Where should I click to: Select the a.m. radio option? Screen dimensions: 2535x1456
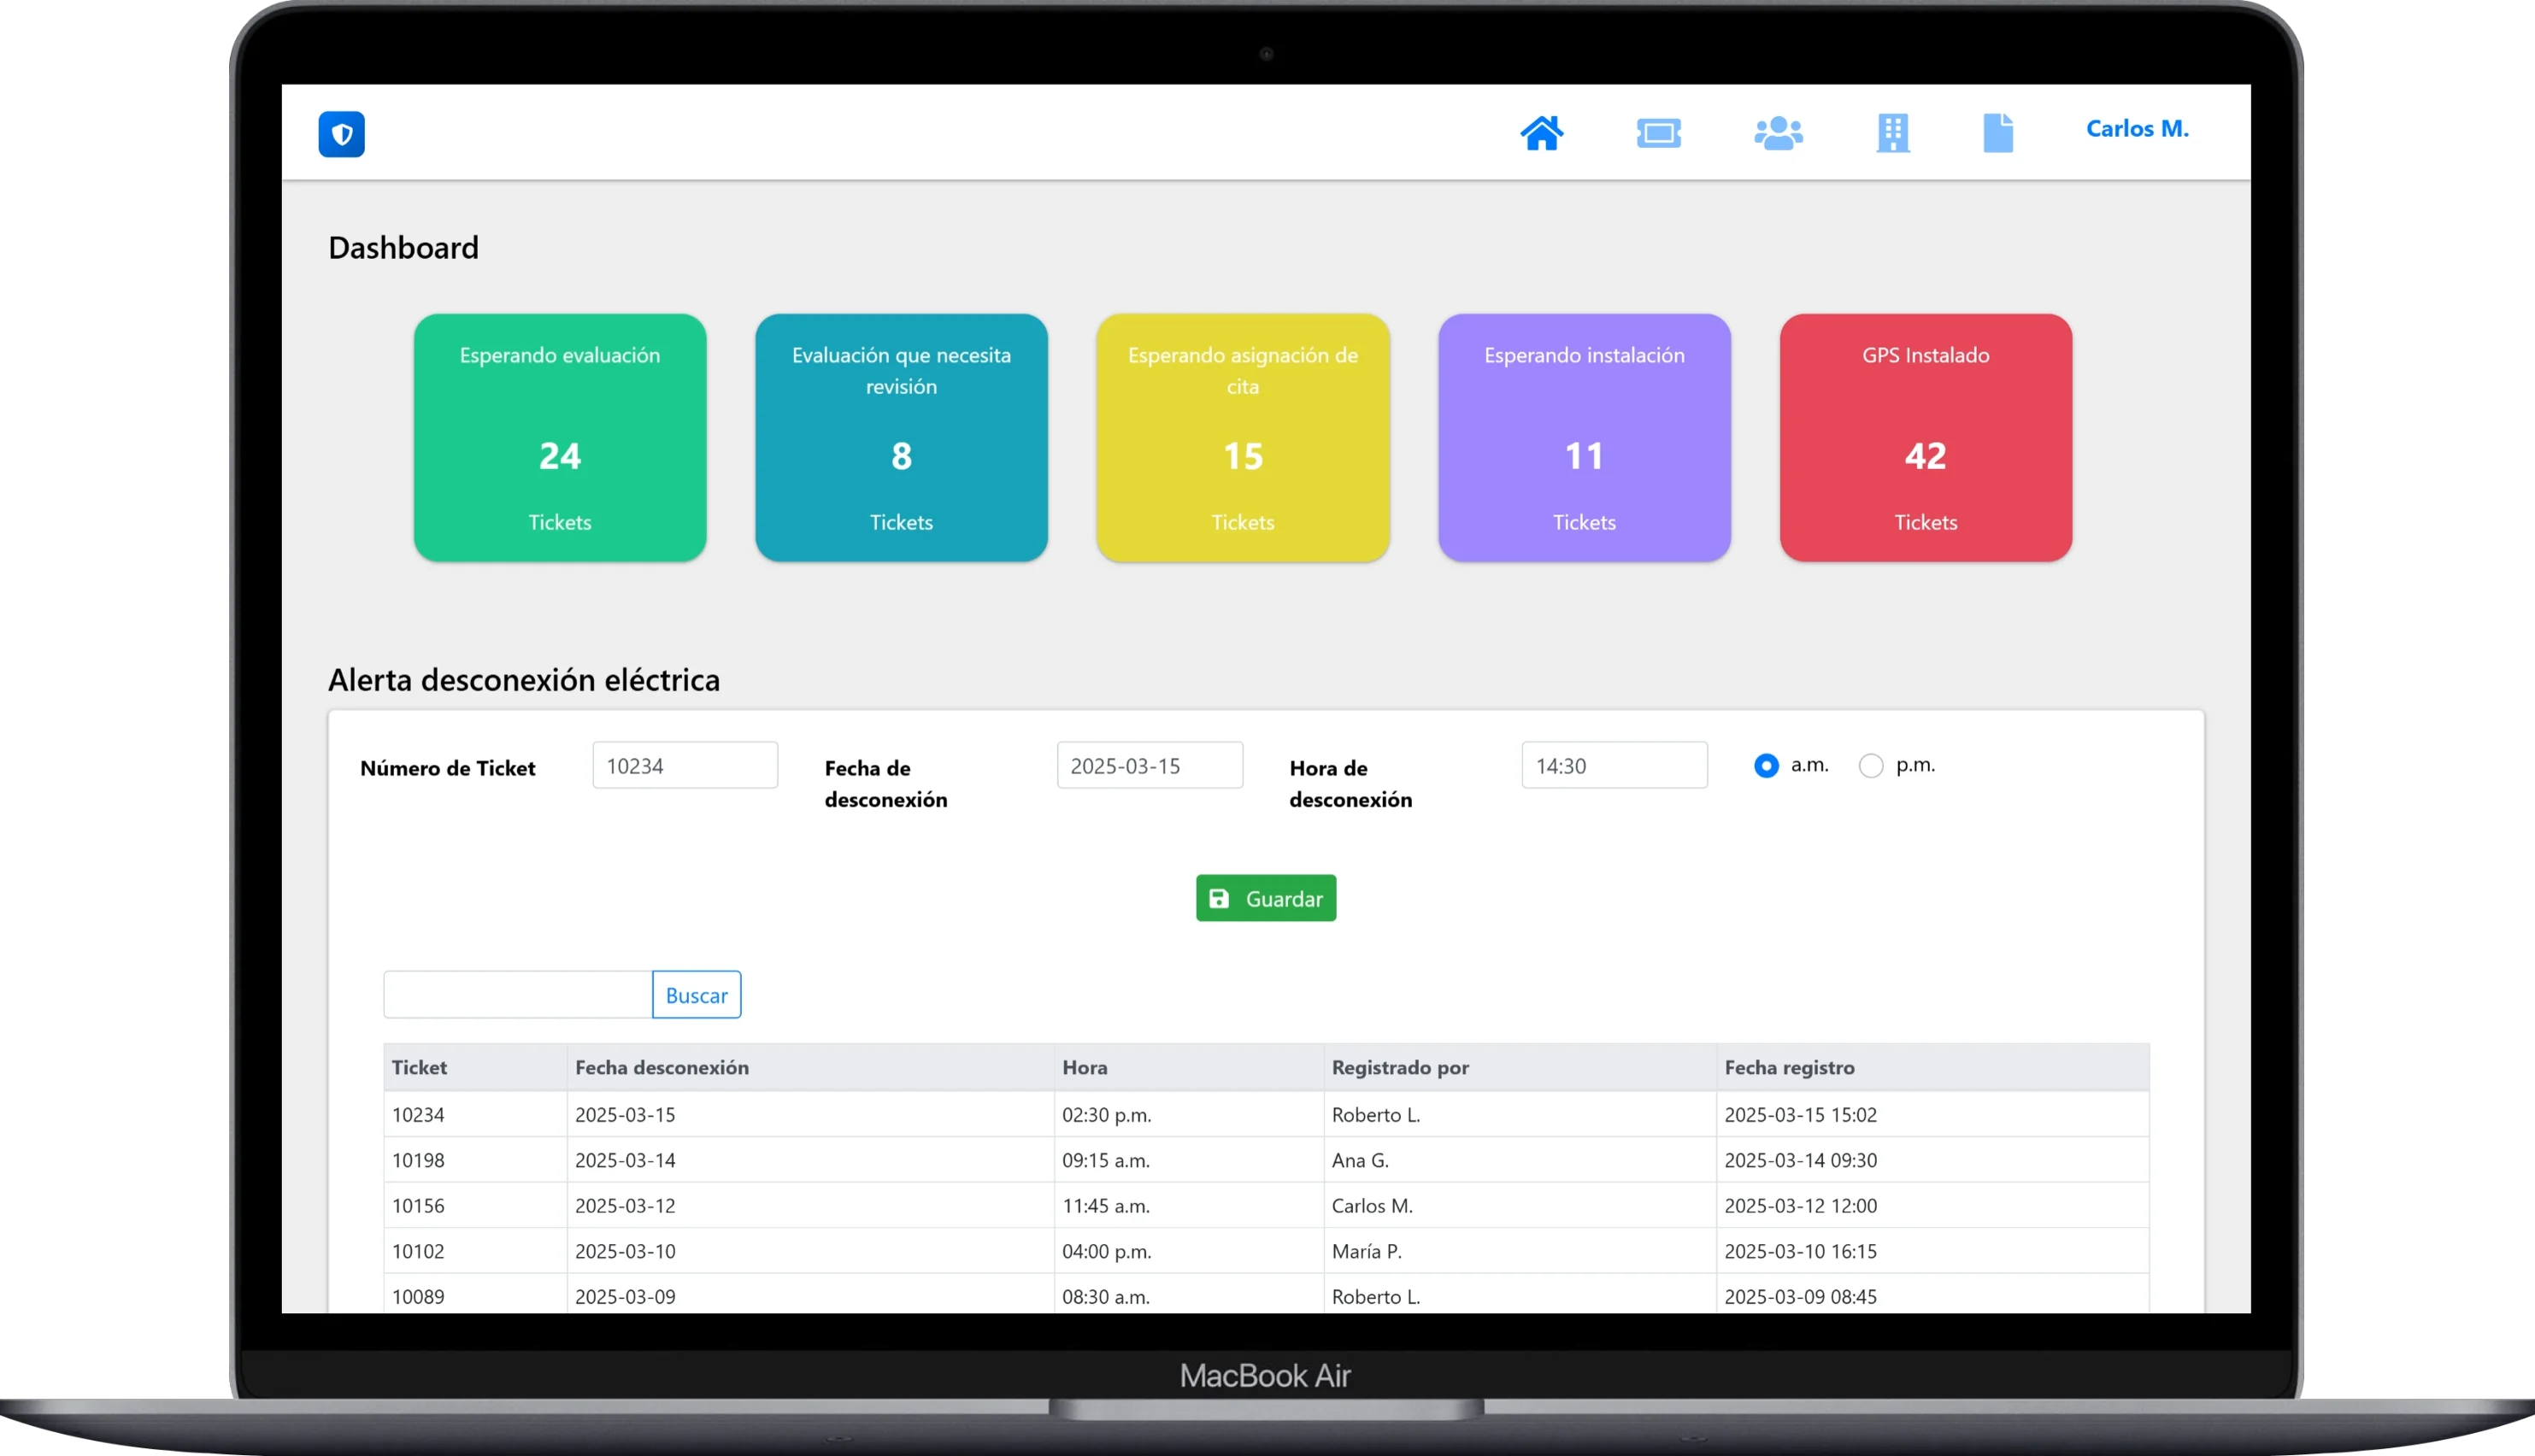point(1766,766)
